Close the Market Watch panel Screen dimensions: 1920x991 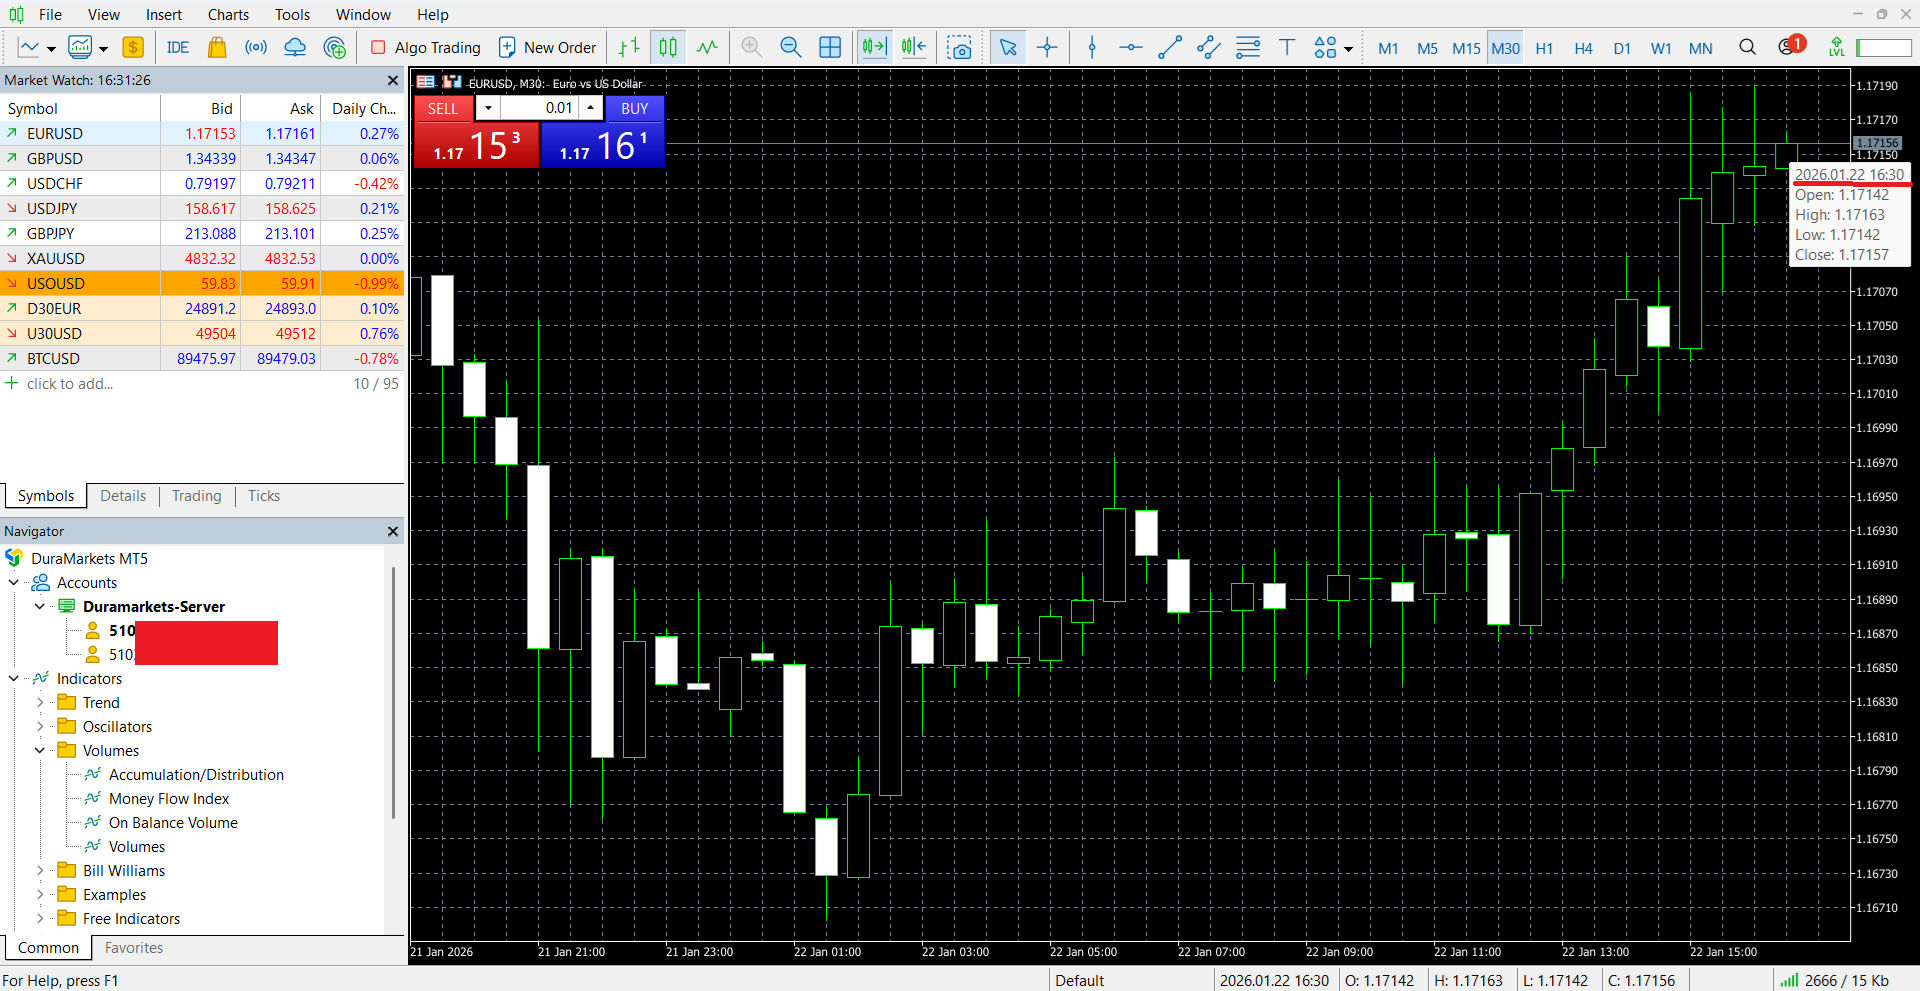point(393,80)
